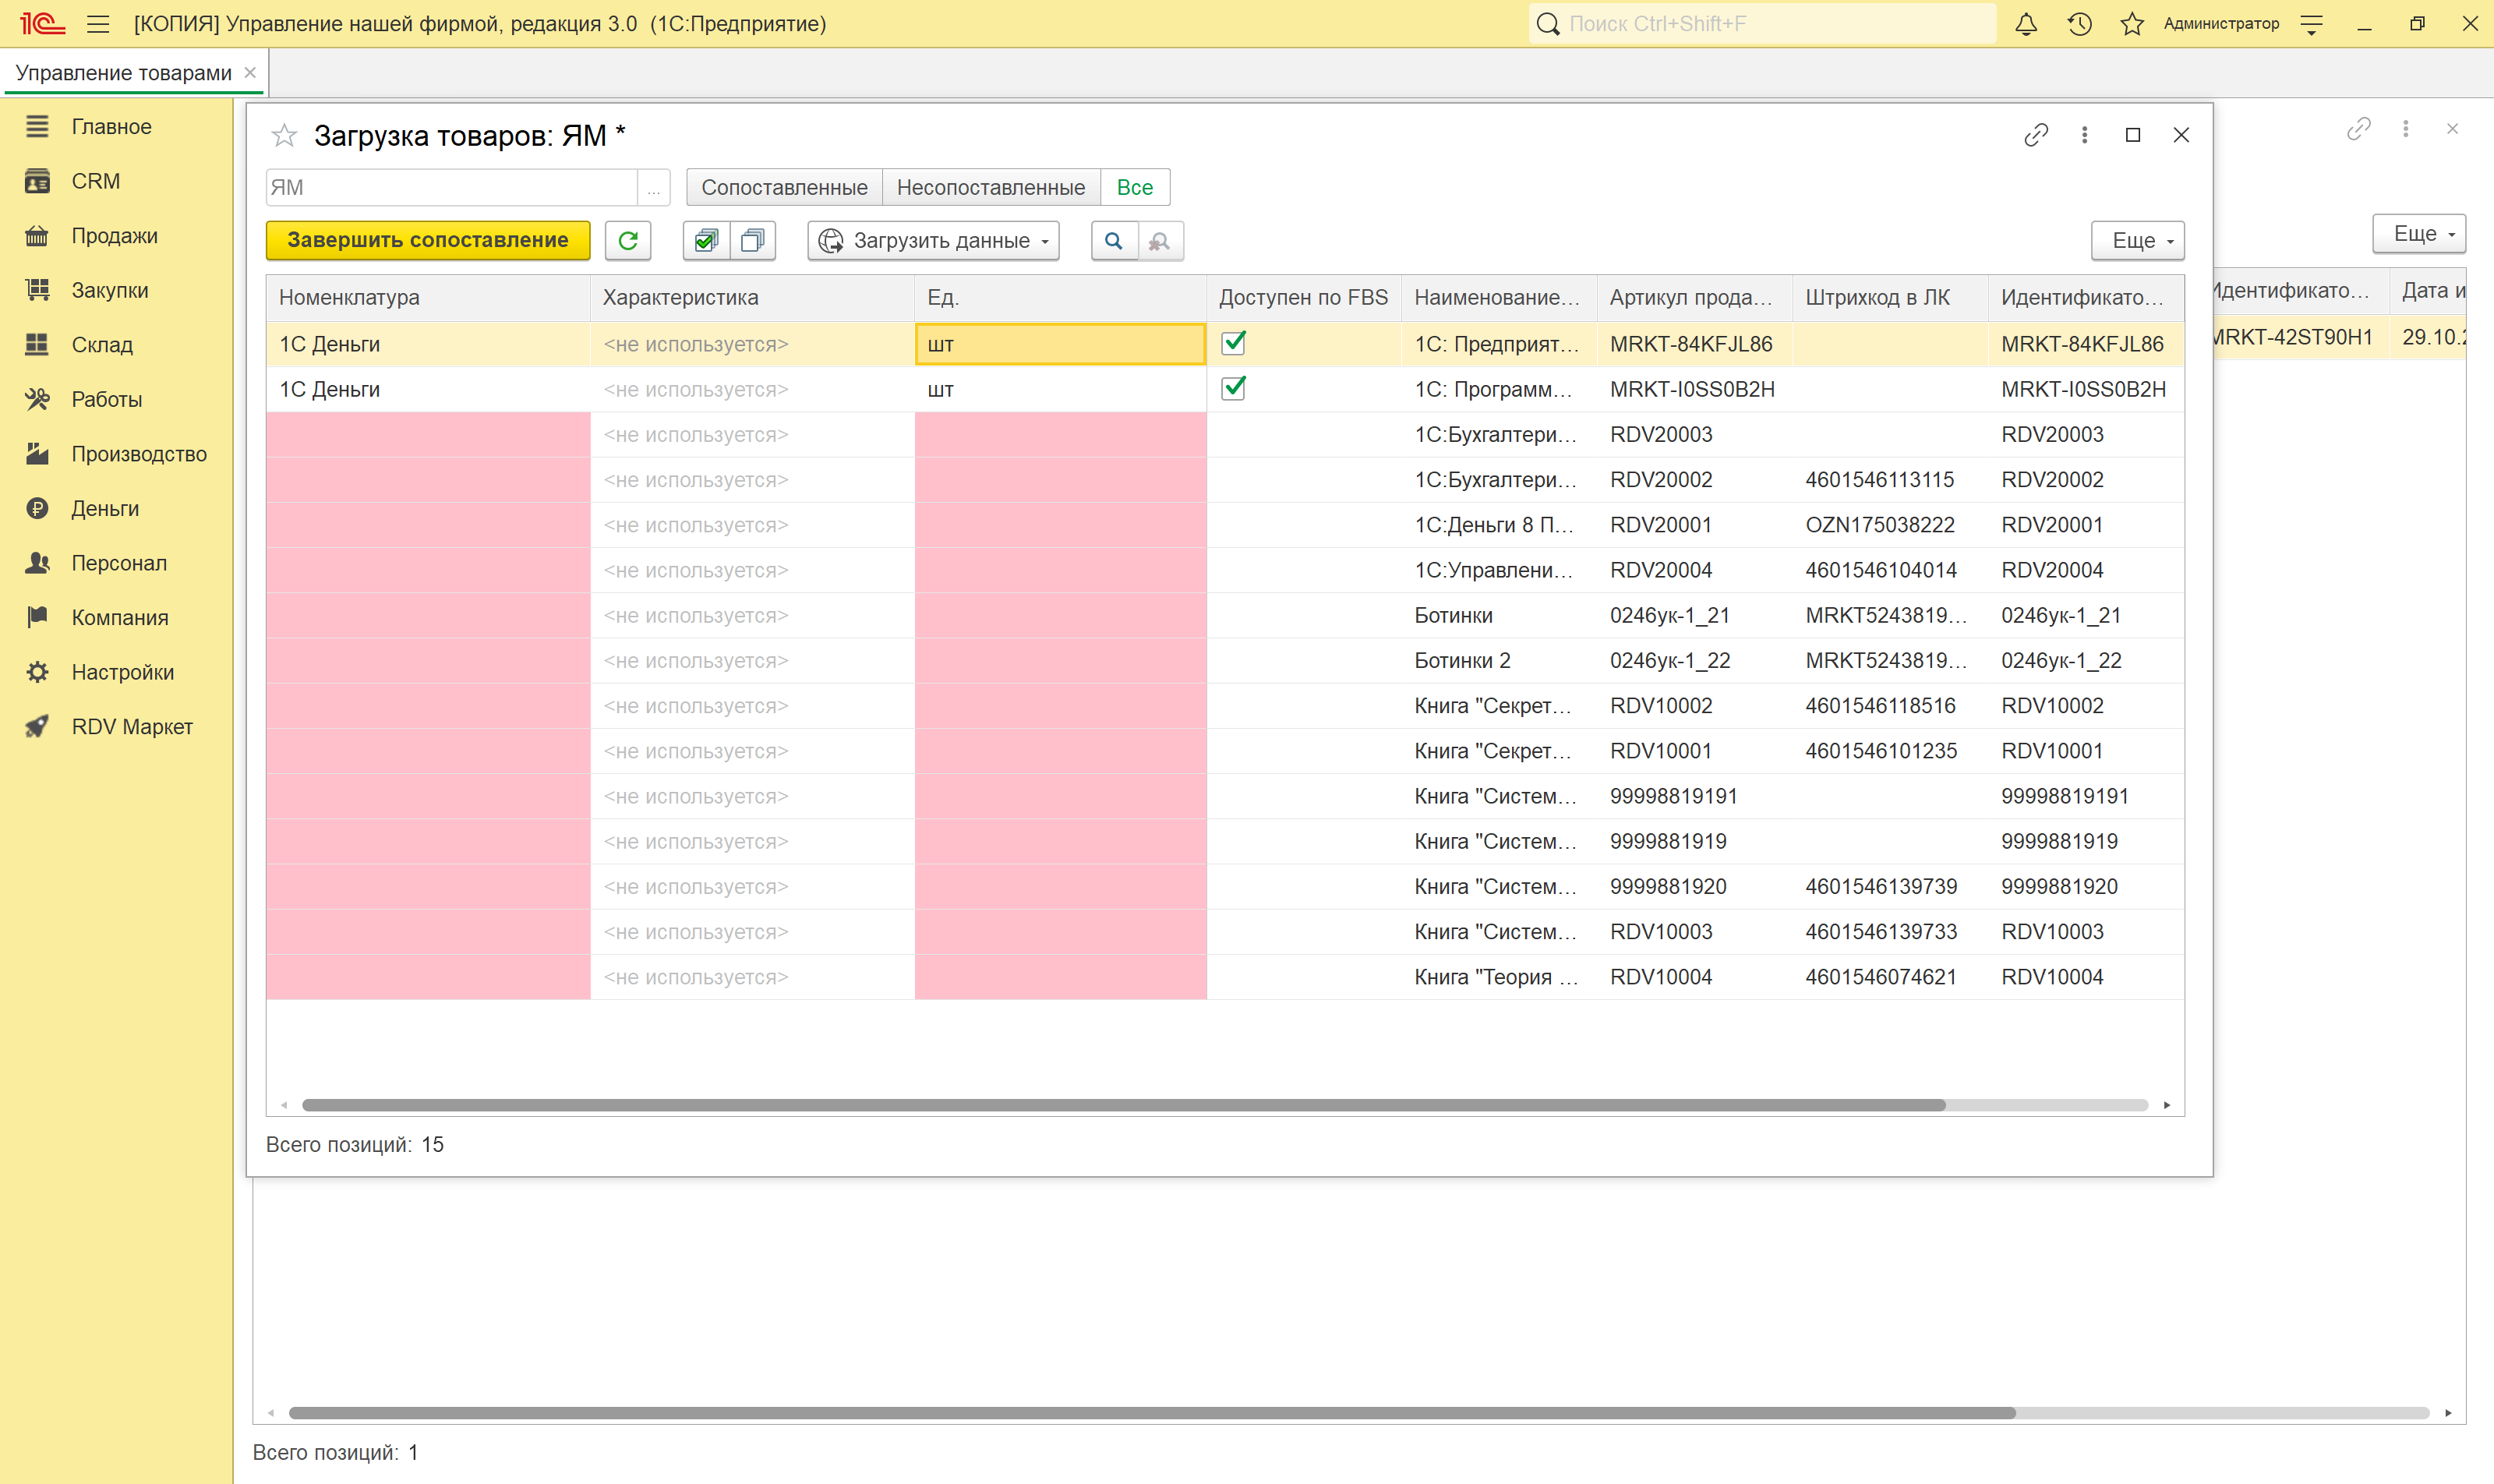Click the magnifier search icon in toolbar

coord(1114,240)
